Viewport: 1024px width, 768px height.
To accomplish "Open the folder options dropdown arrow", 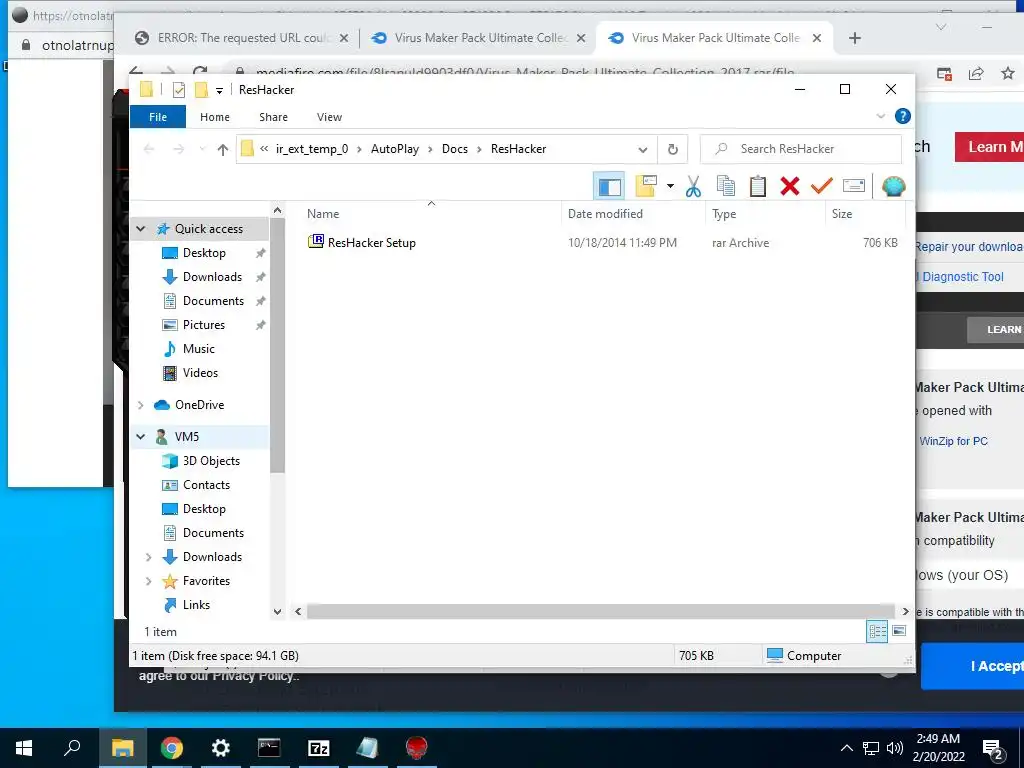I will 670,186.
